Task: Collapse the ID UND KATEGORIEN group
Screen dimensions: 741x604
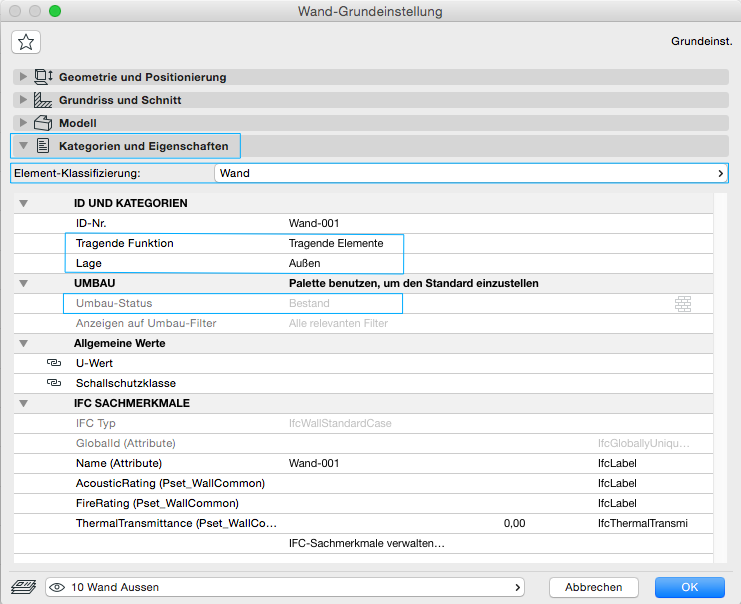Action: pyautogui.click(x=24, y=203)
